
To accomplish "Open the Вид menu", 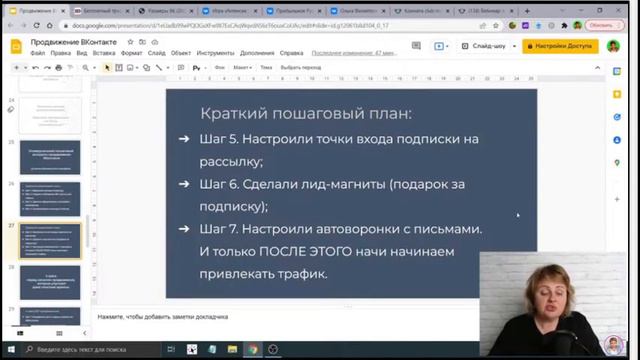I will pos(82,53).
